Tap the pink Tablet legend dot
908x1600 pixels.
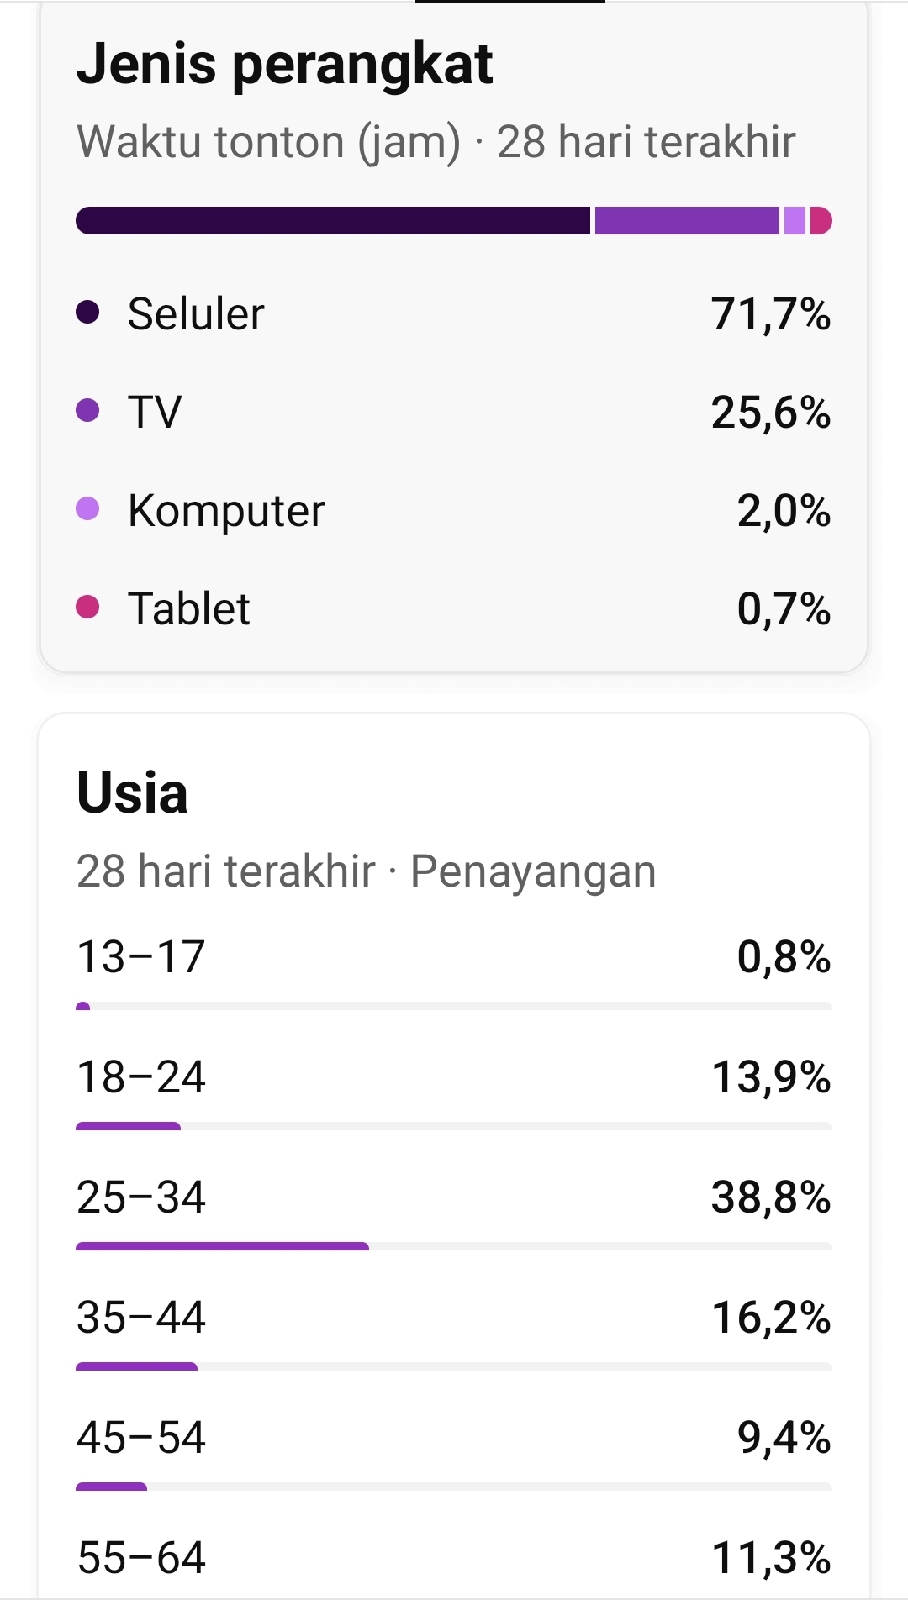(x=88, y=607)
